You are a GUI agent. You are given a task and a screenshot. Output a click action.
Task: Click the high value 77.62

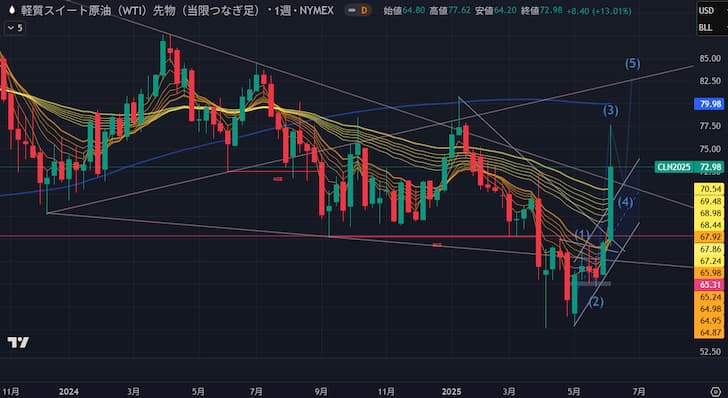pyautogui.click(x=459, y=10)
